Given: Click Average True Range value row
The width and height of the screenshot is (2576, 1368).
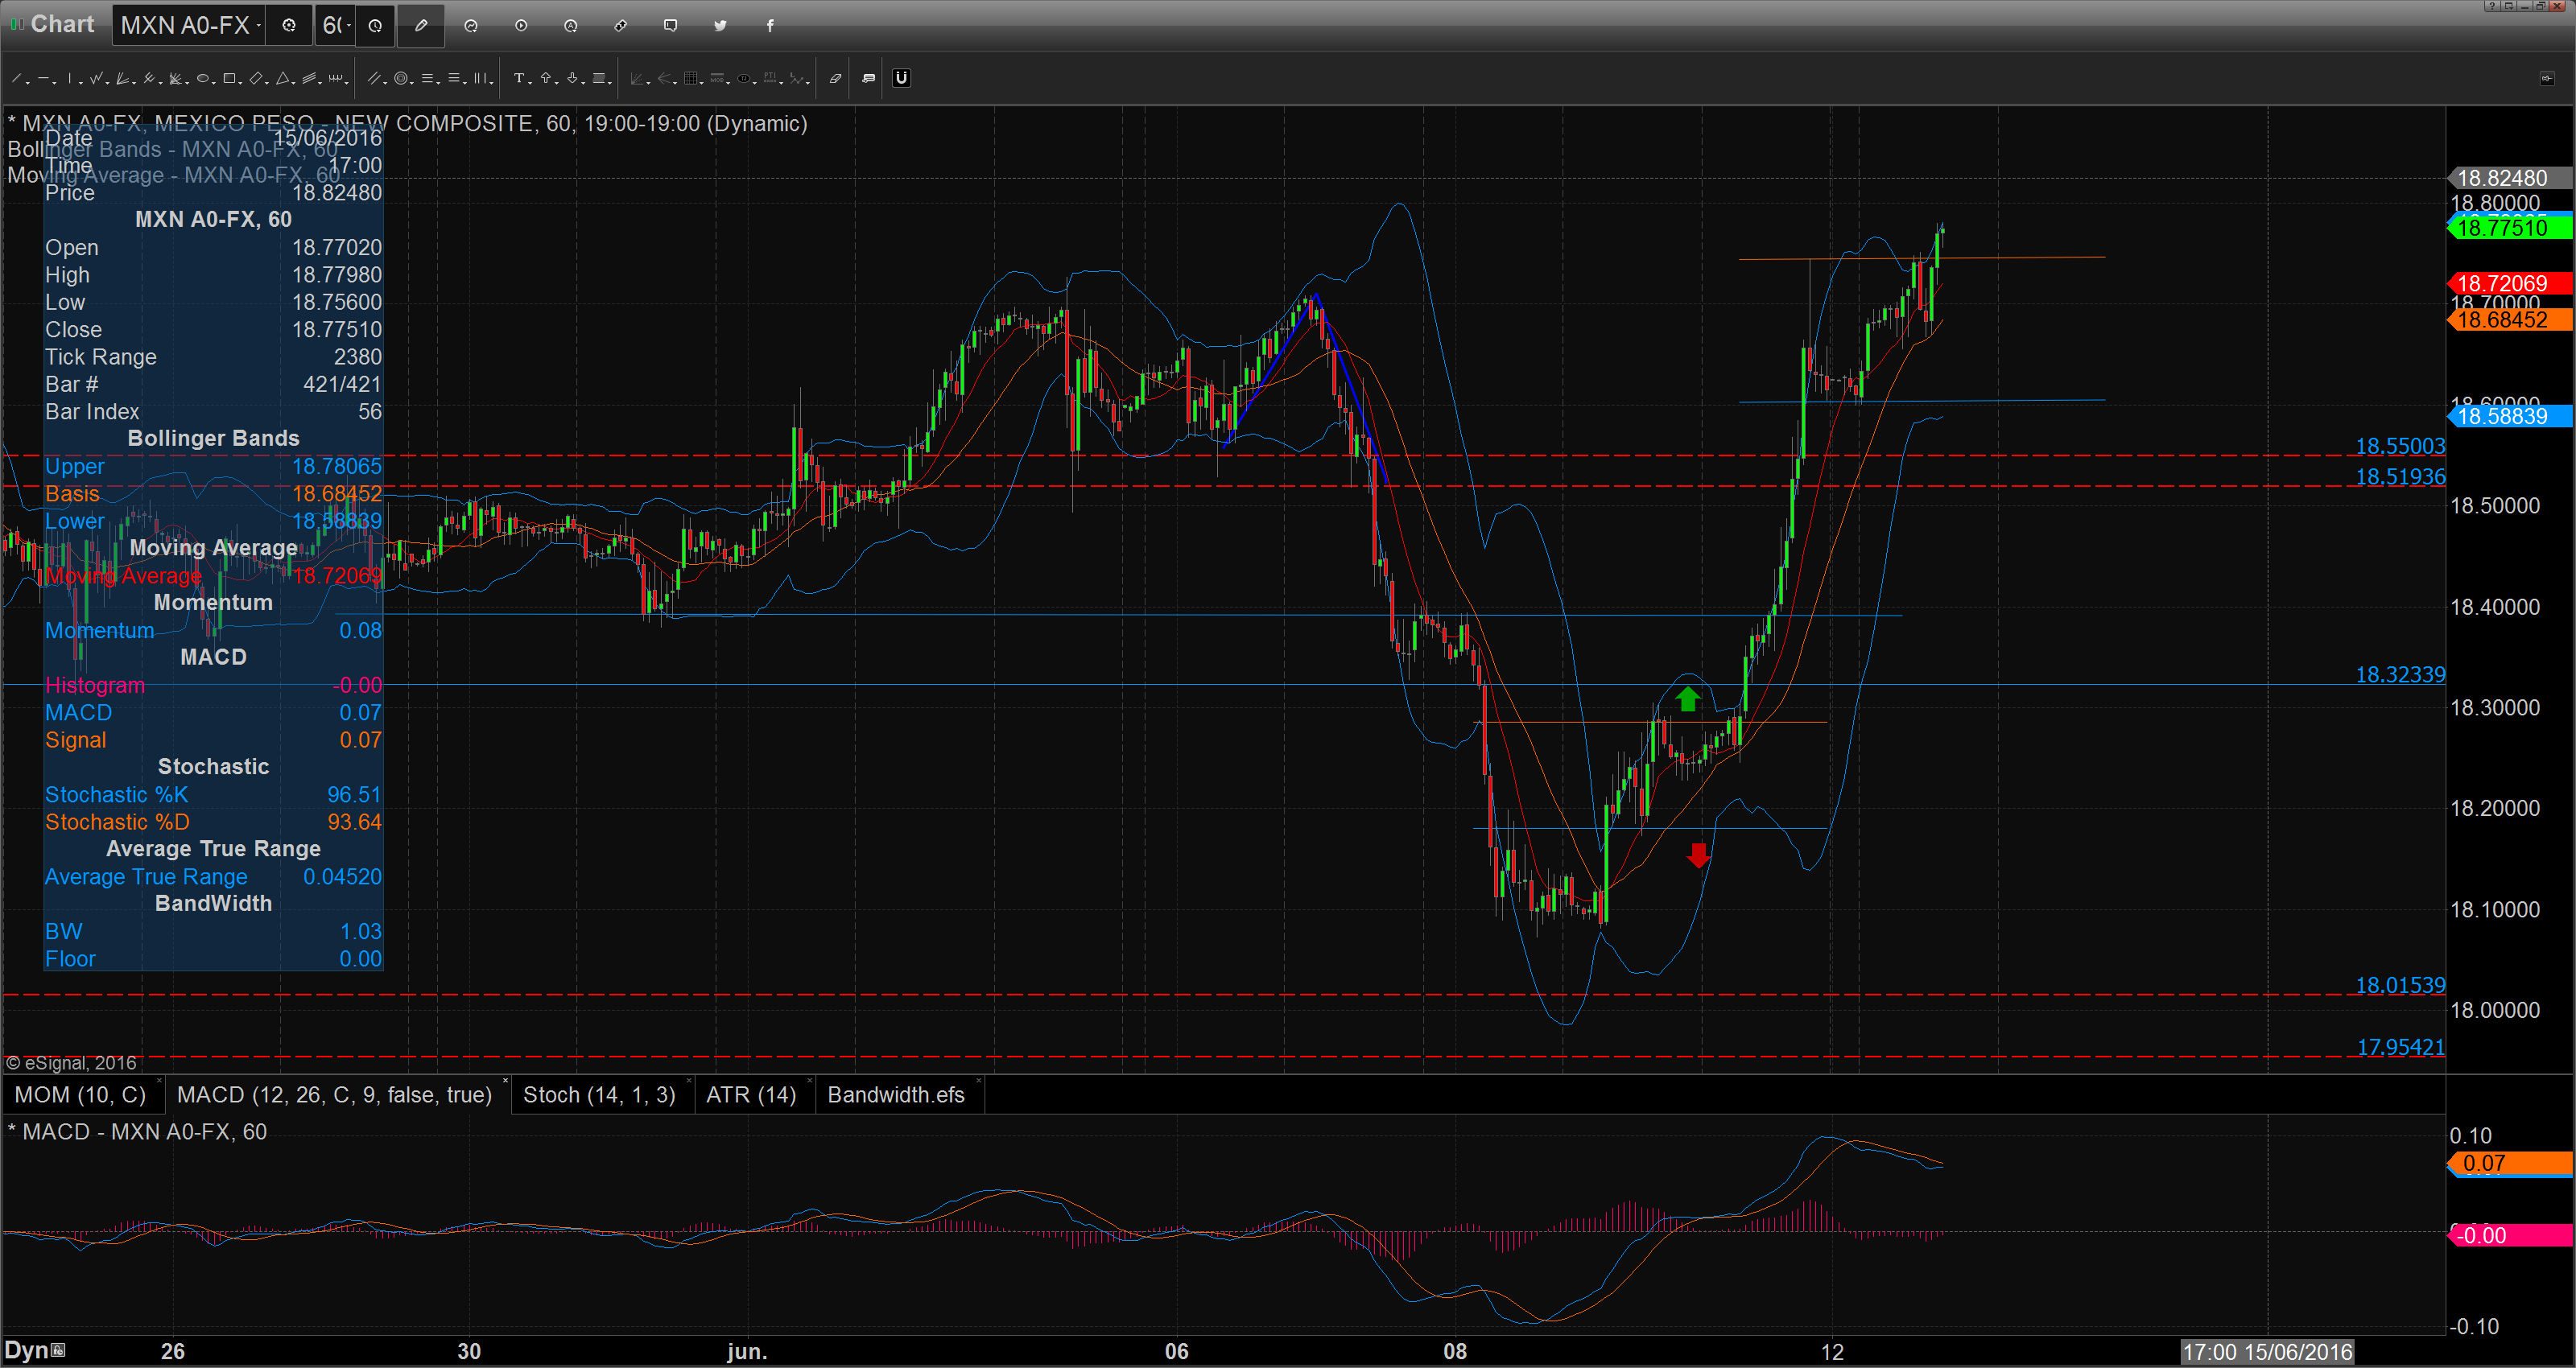Looking at the screenshot, I should pyautogui.click(x=213, y=877).
